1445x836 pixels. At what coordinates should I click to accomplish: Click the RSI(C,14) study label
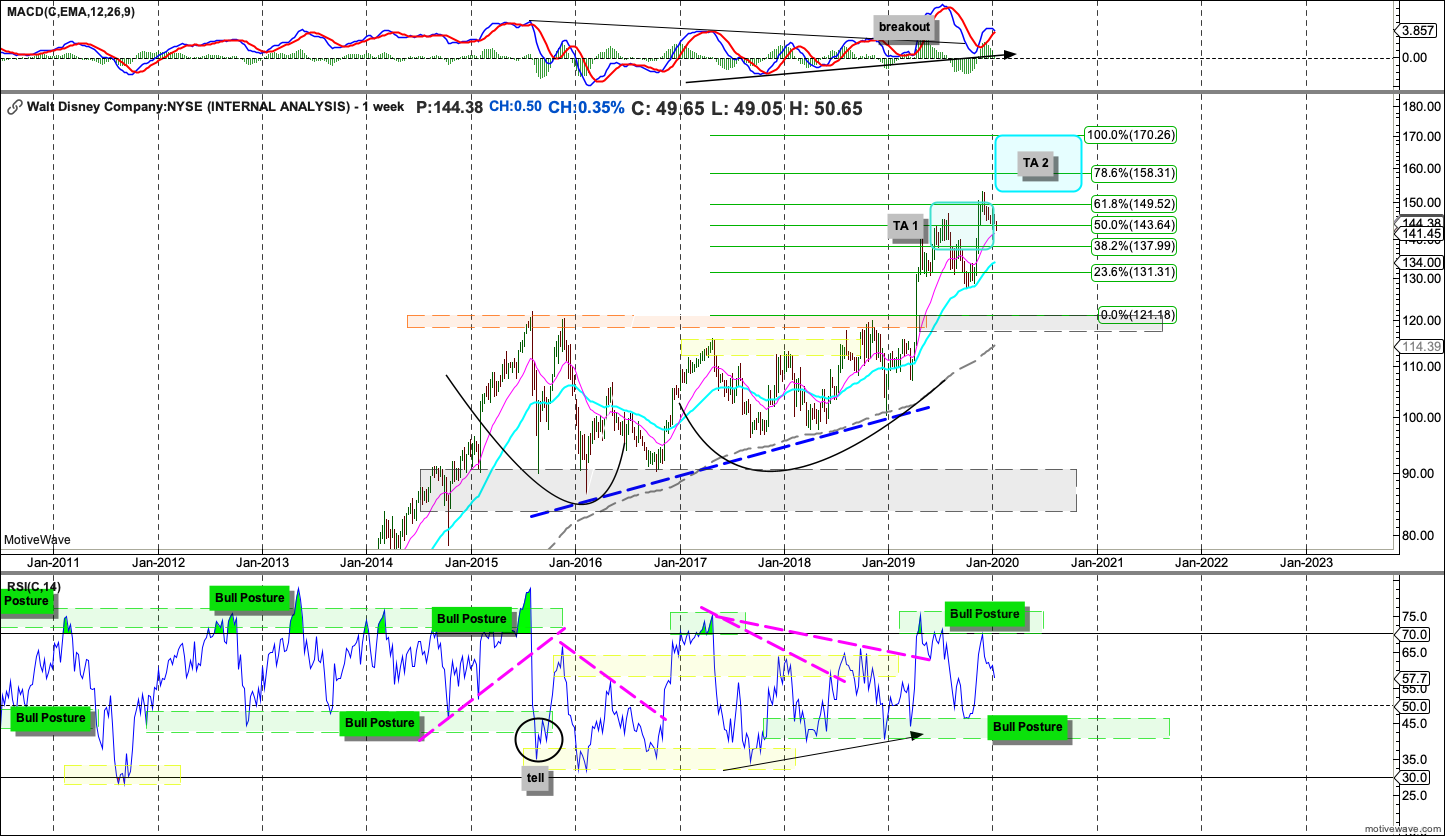point(35,585)
